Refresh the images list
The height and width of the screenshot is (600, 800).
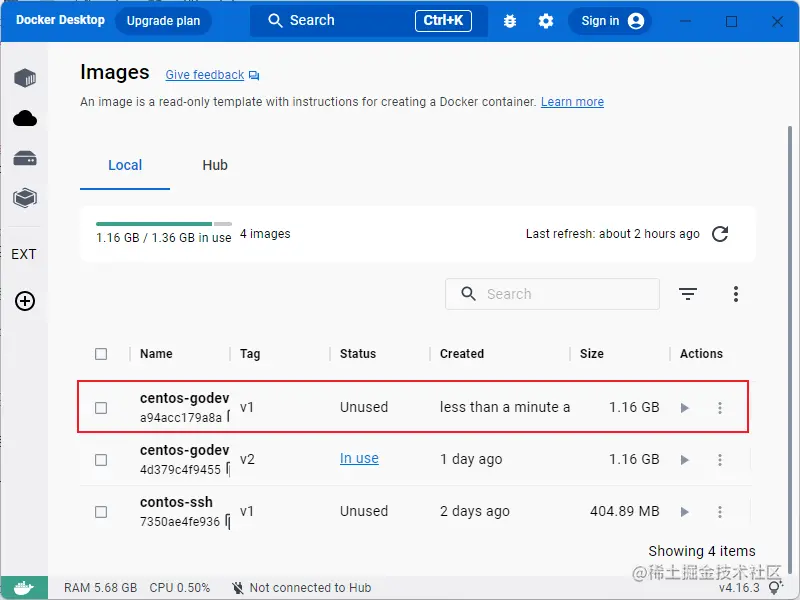click(720, 234)
